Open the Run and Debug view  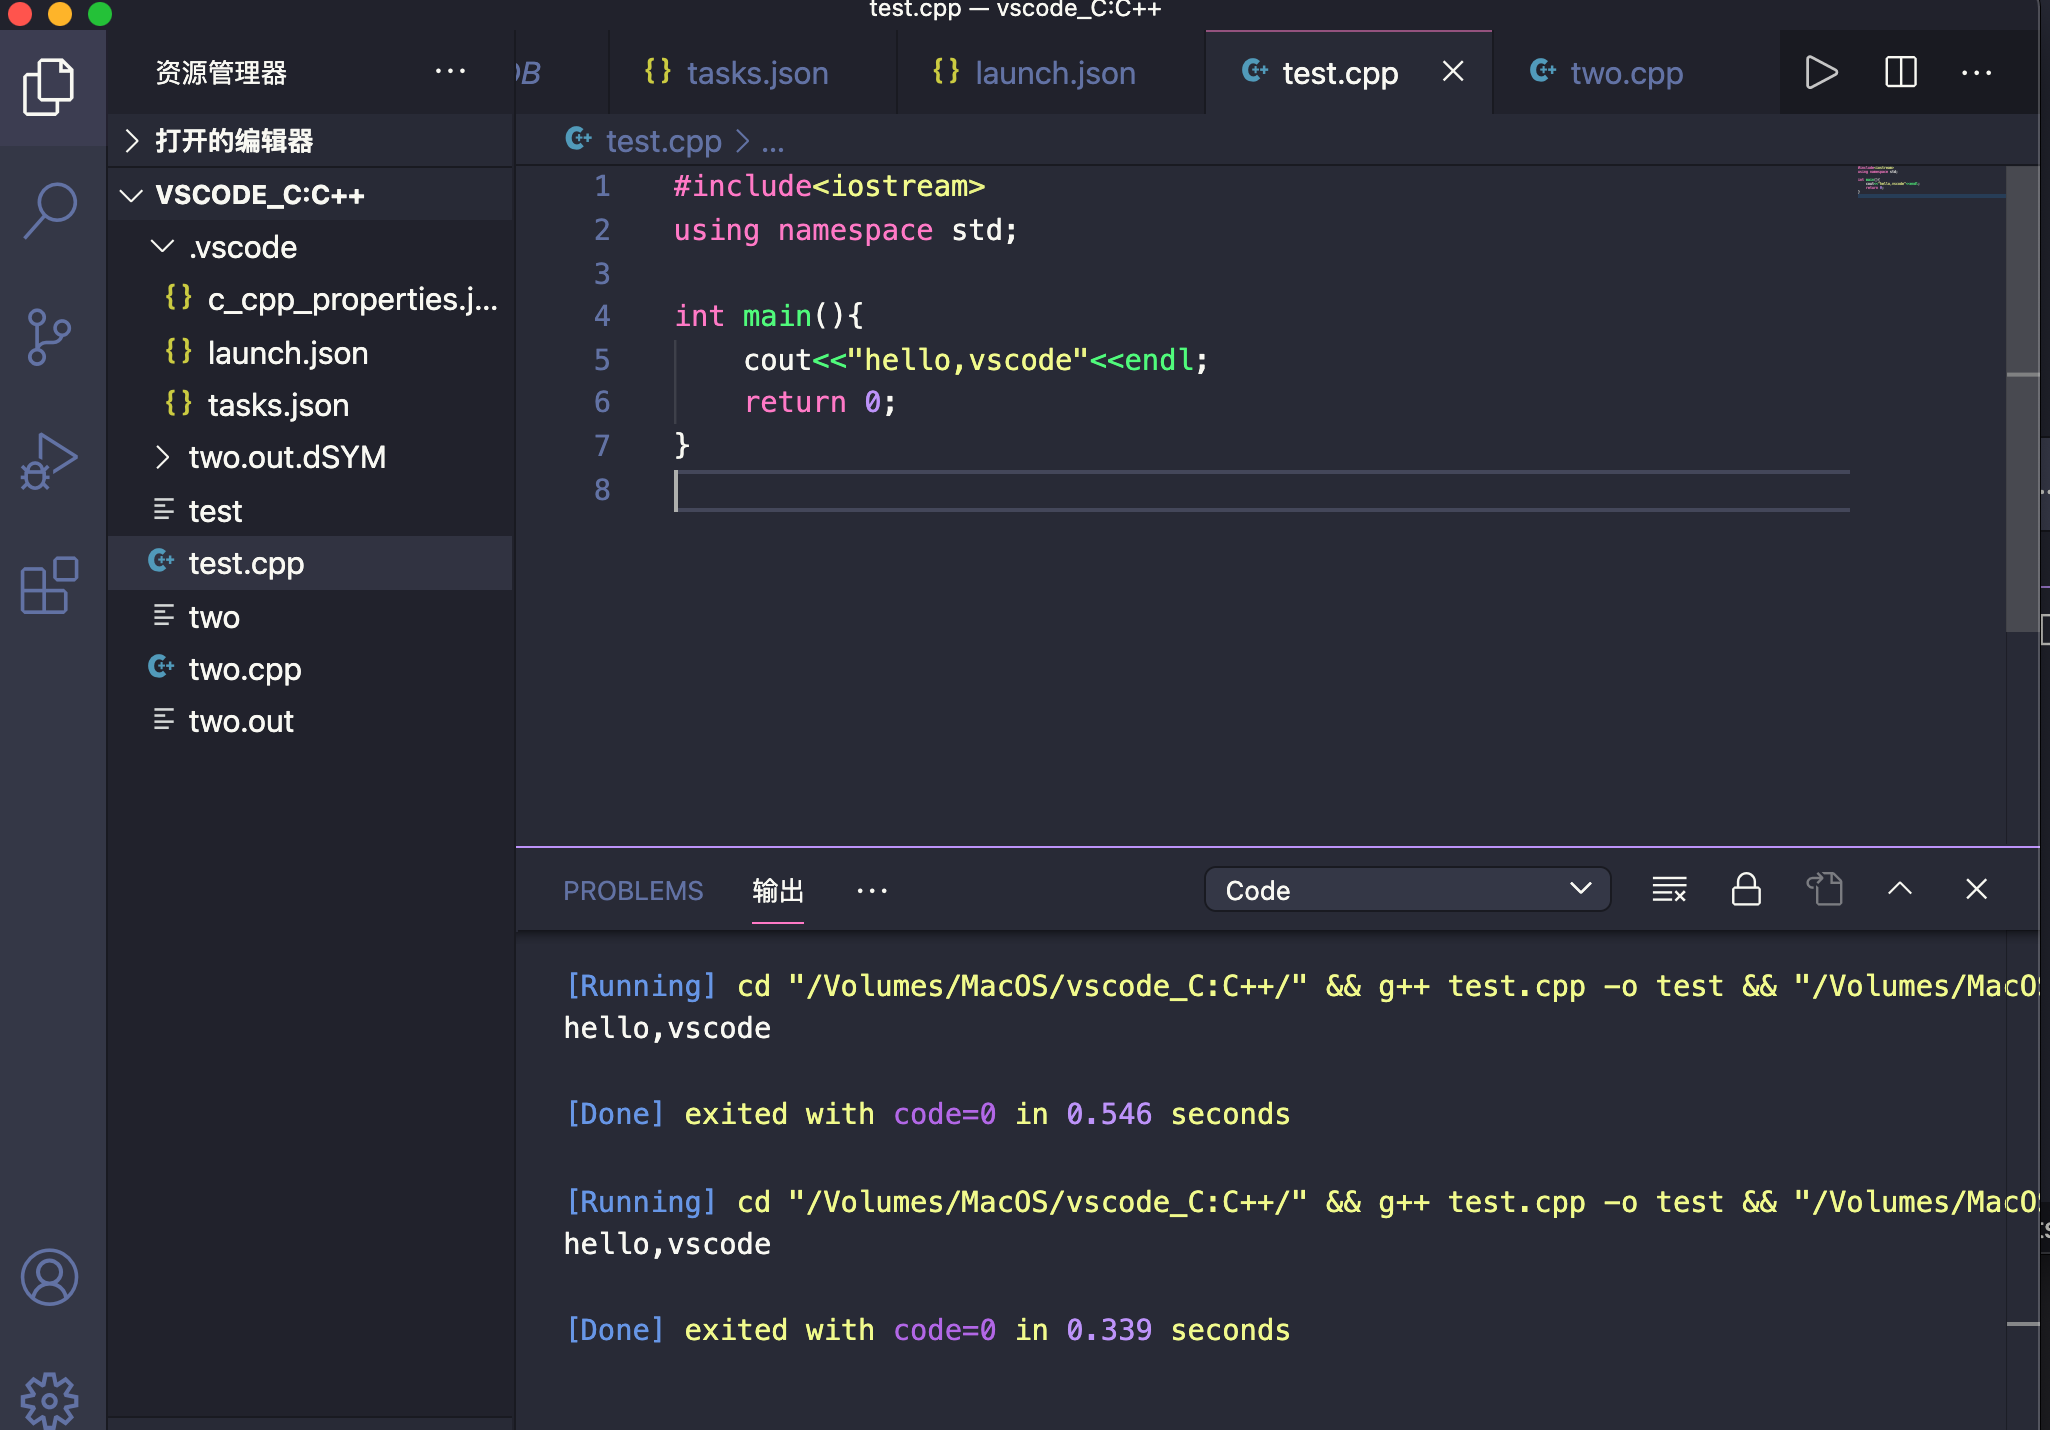pos(48,461)
